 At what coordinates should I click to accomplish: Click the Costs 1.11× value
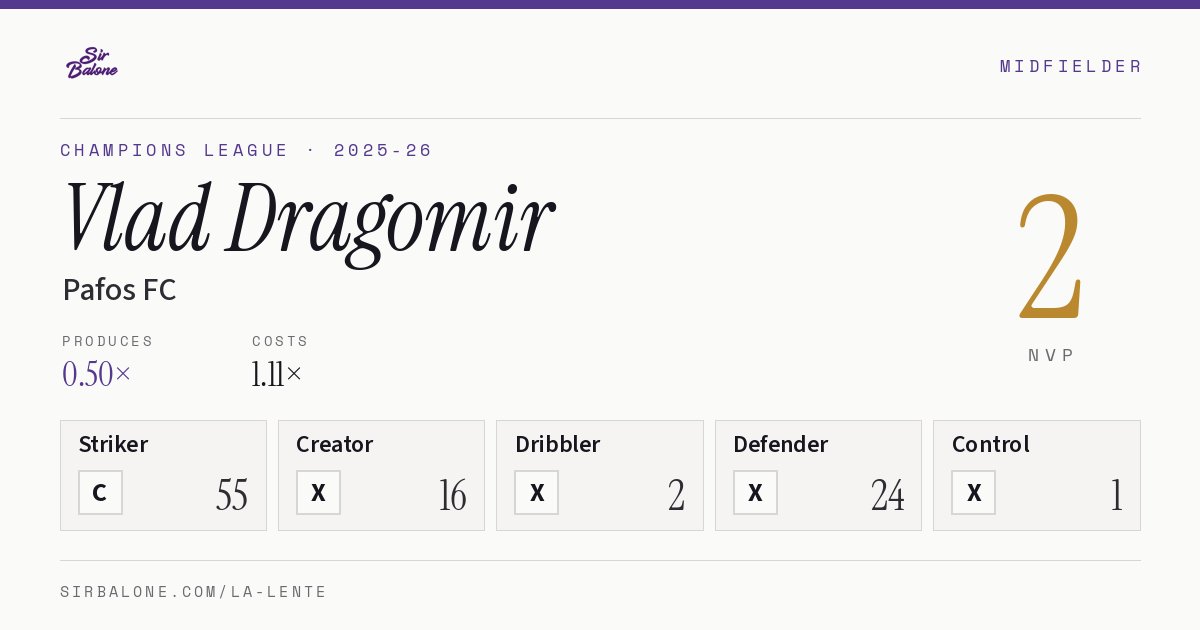point(277,374)
